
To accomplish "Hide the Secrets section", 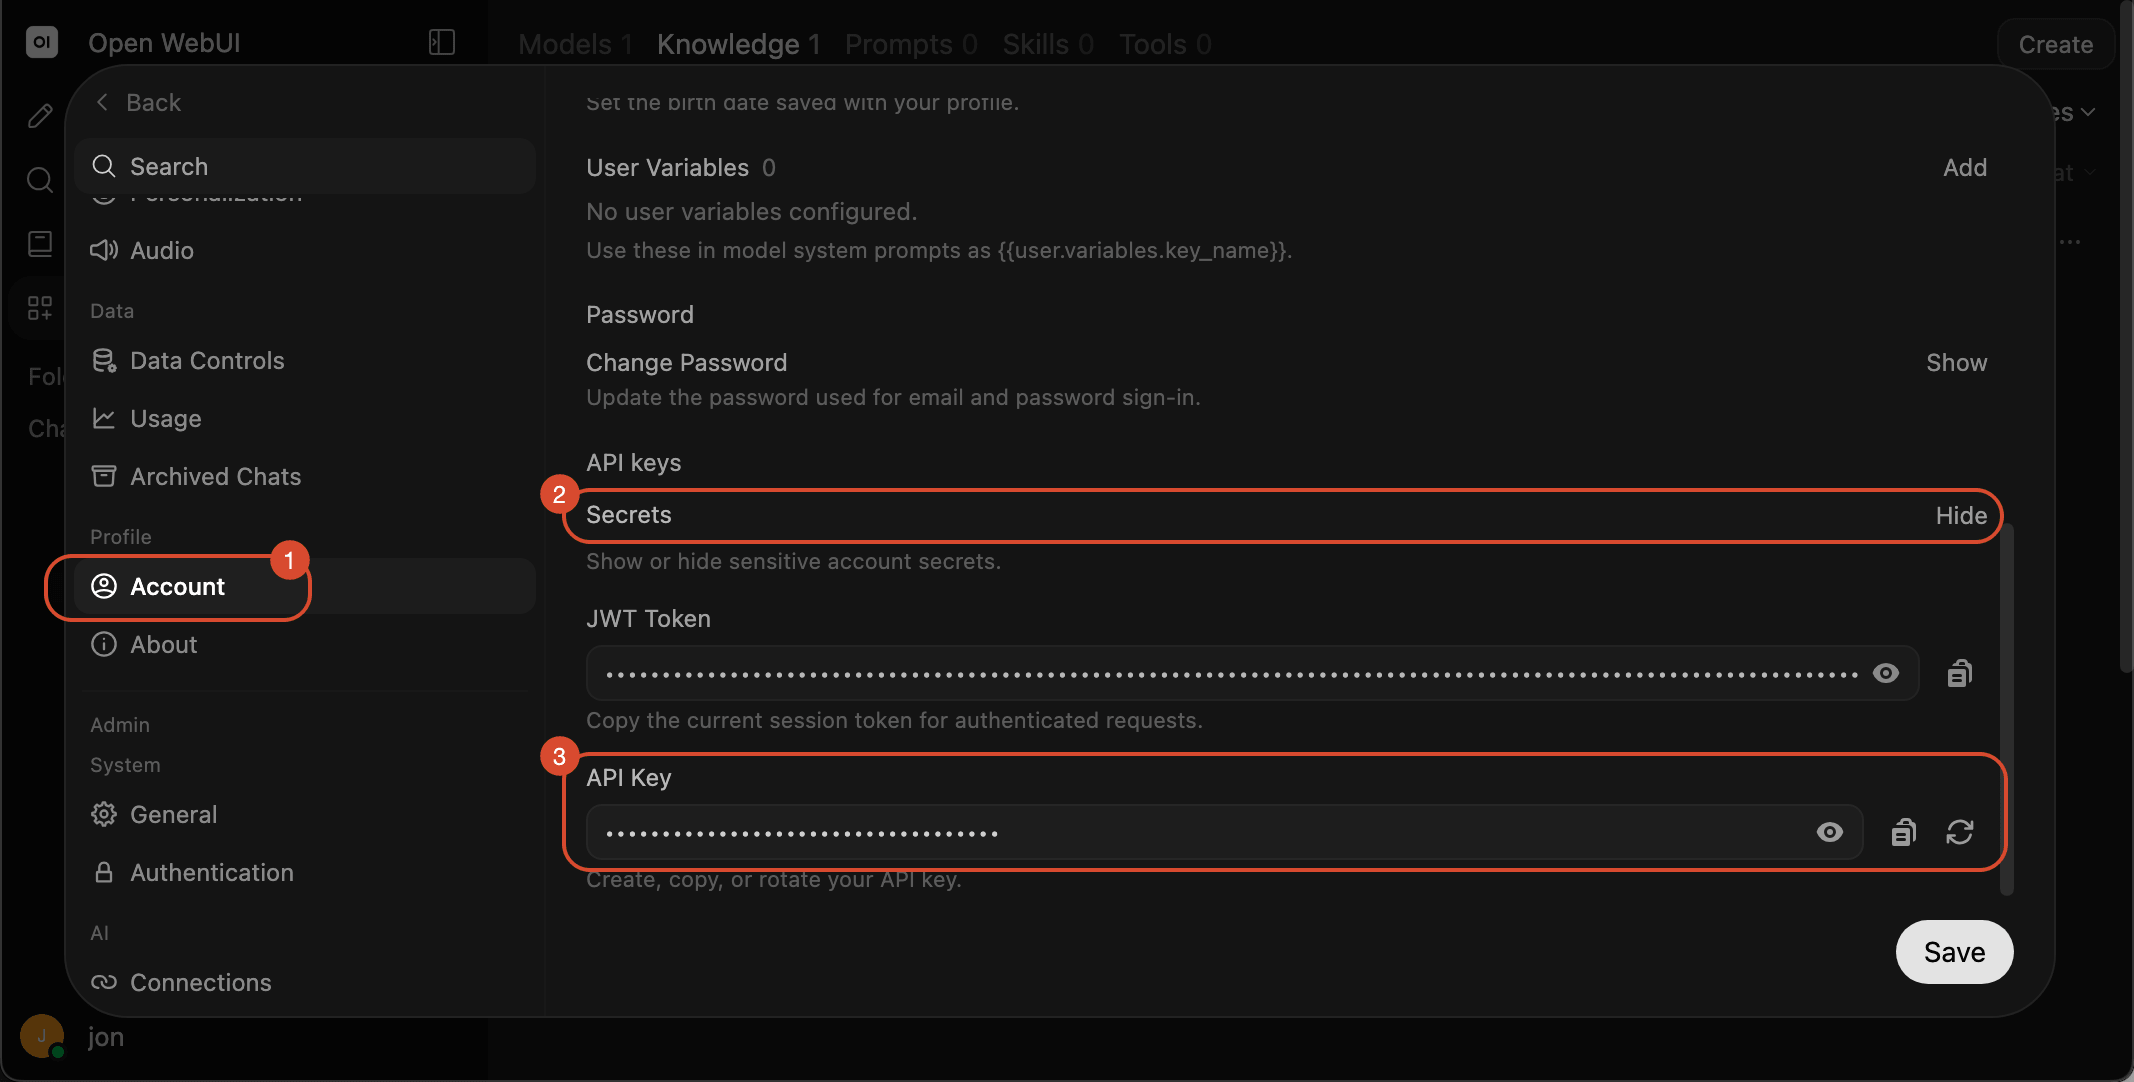I will [1961, 516].
